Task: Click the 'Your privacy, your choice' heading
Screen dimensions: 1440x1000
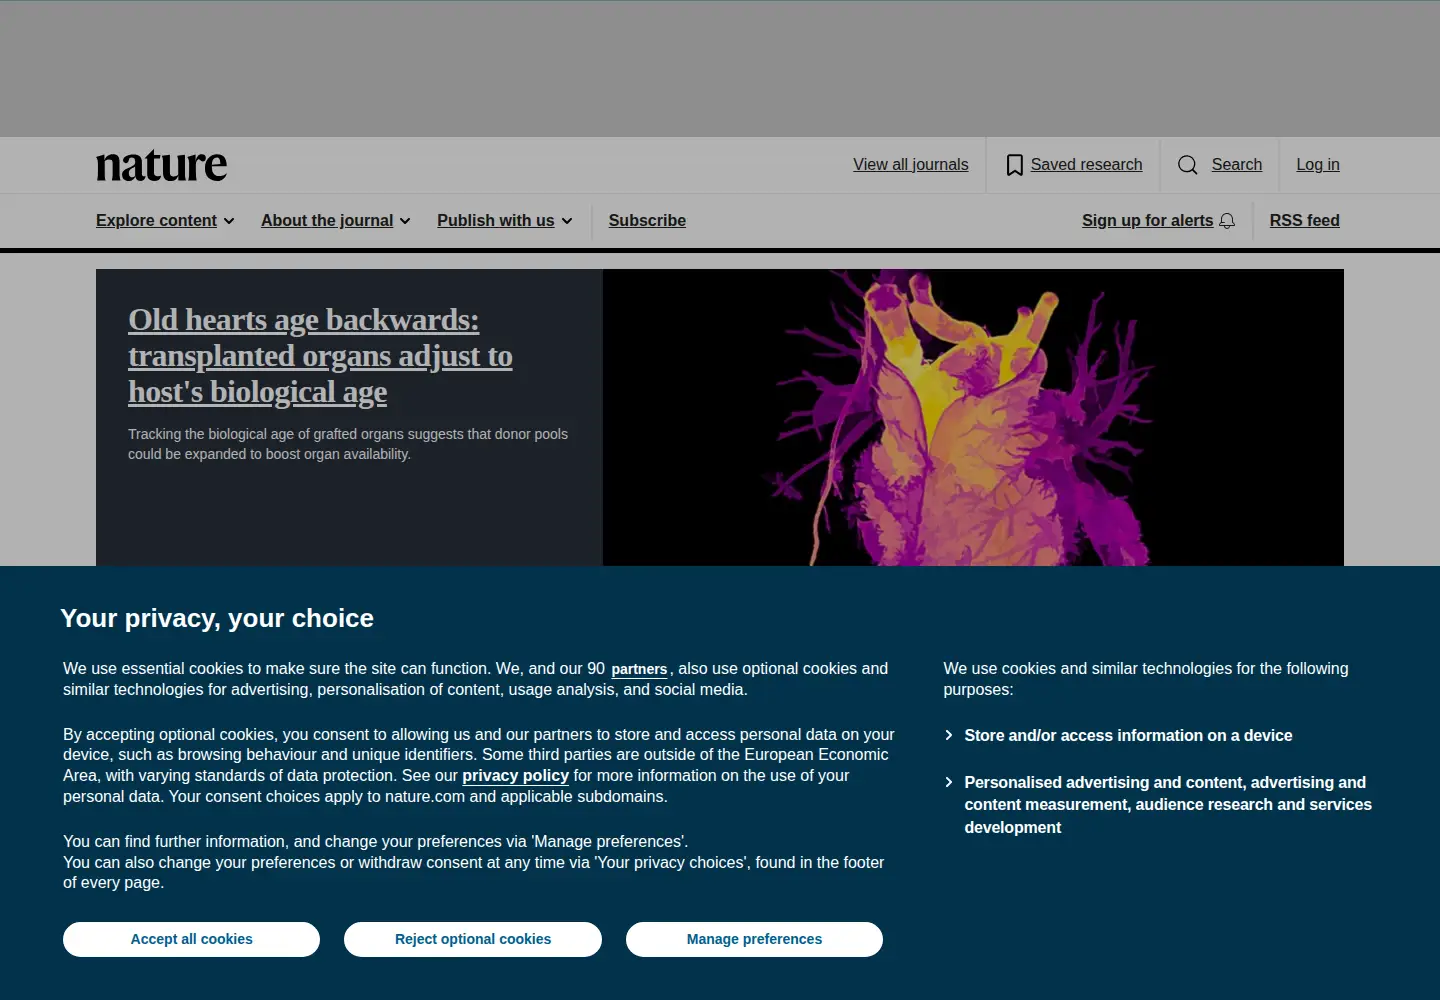Action: coord(217,618)
